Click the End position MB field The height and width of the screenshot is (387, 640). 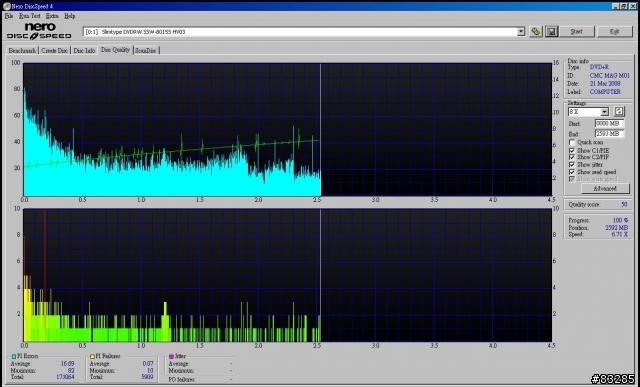(609, 134)
